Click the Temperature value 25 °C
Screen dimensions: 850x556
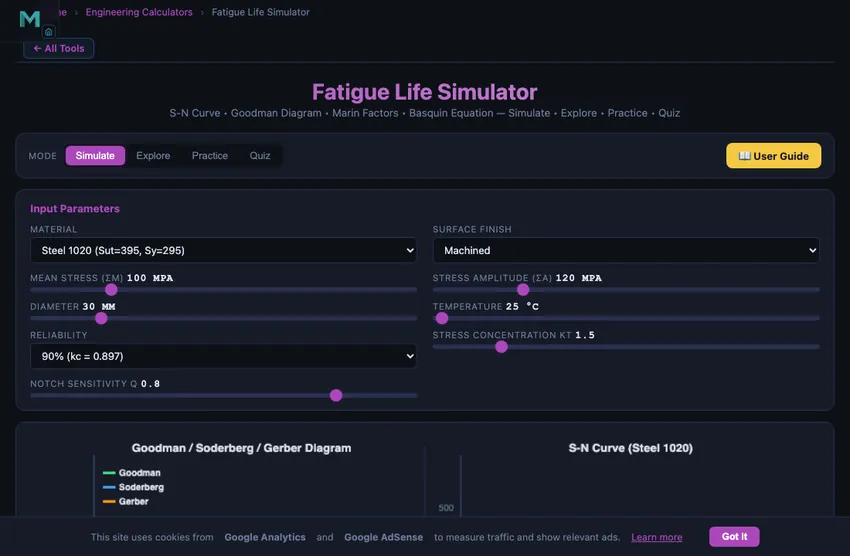(x=523, y=307)
